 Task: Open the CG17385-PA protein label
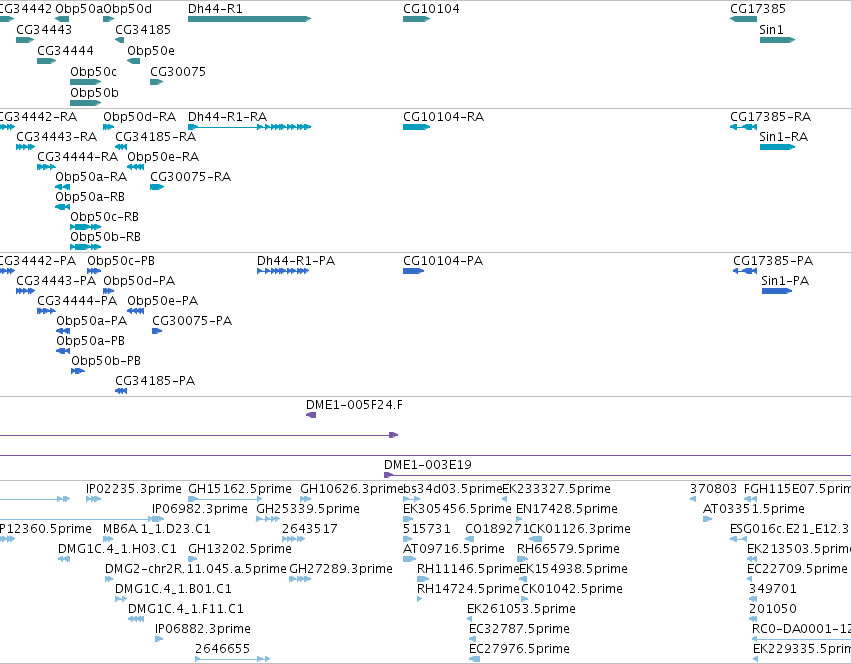coord(773,261)
